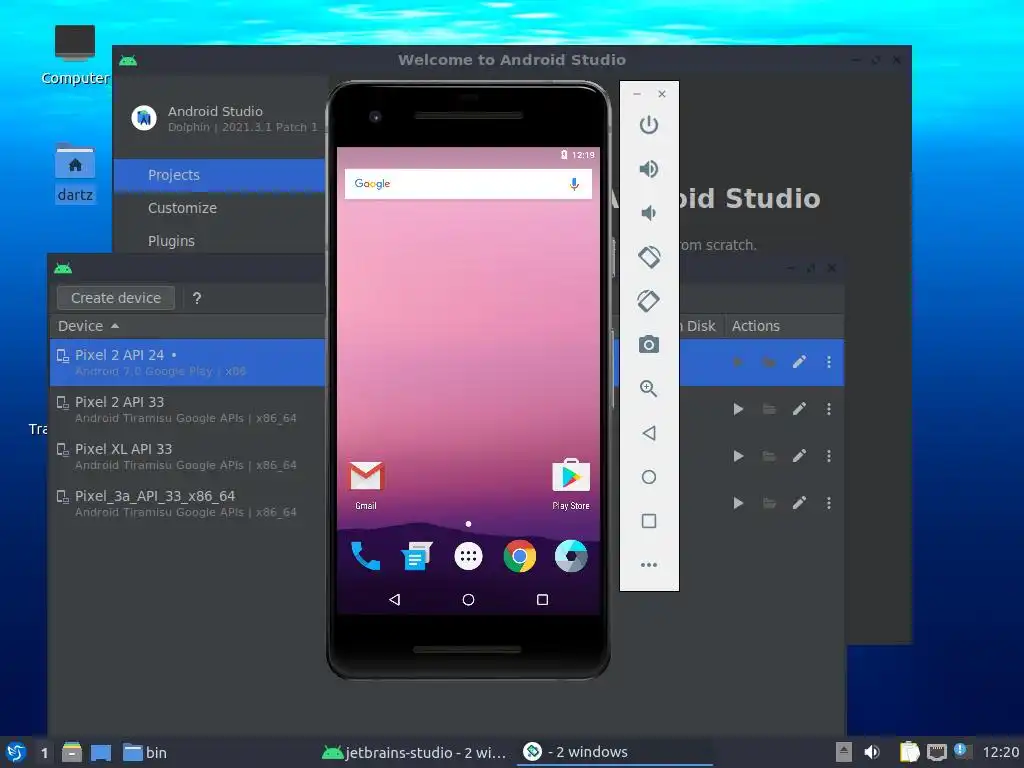Image resolution: width=1024 pixels, height=768 pixels.
Task: Open the start menu in the taskbar
Action: 16,752
